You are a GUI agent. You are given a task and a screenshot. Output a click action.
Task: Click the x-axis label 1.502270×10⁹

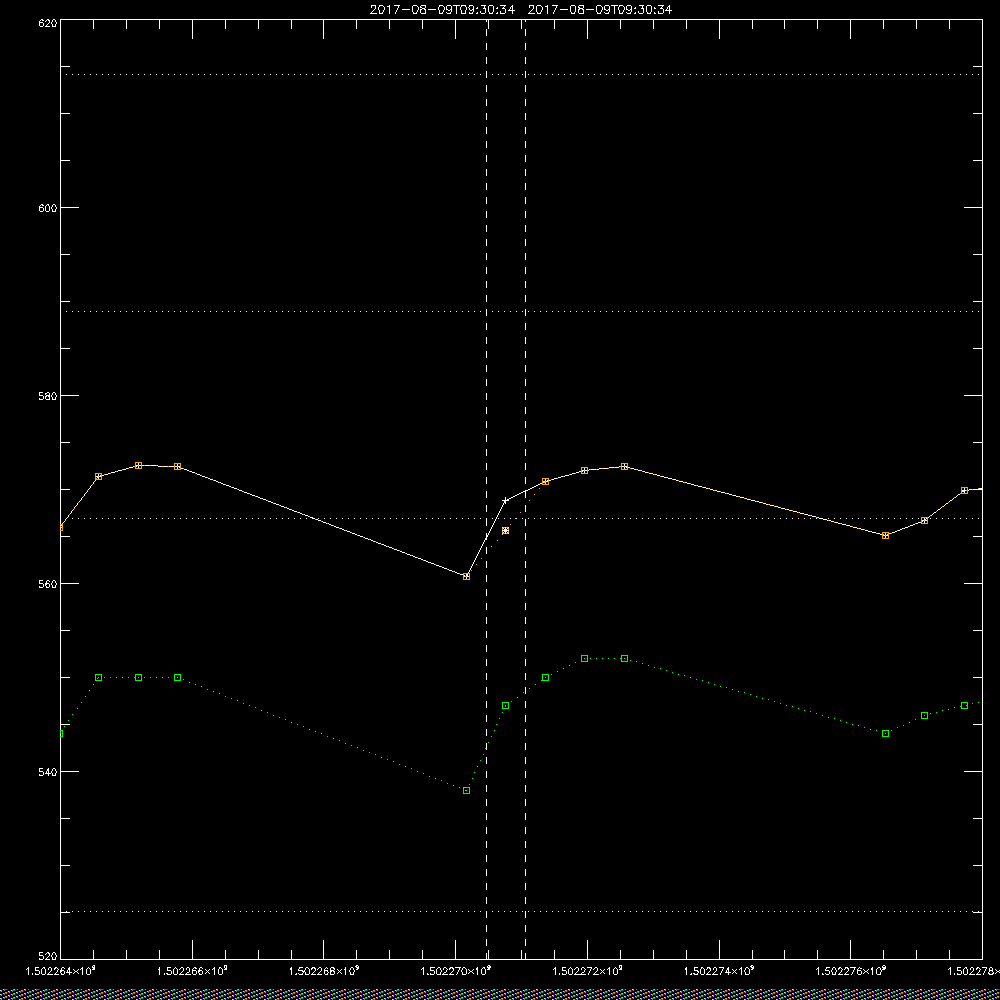point(456,971)
